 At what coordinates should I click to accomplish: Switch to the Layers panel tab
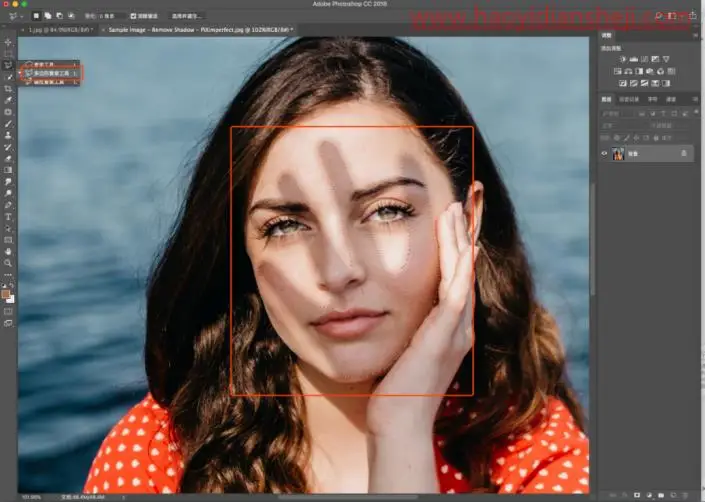pos(607,99)
